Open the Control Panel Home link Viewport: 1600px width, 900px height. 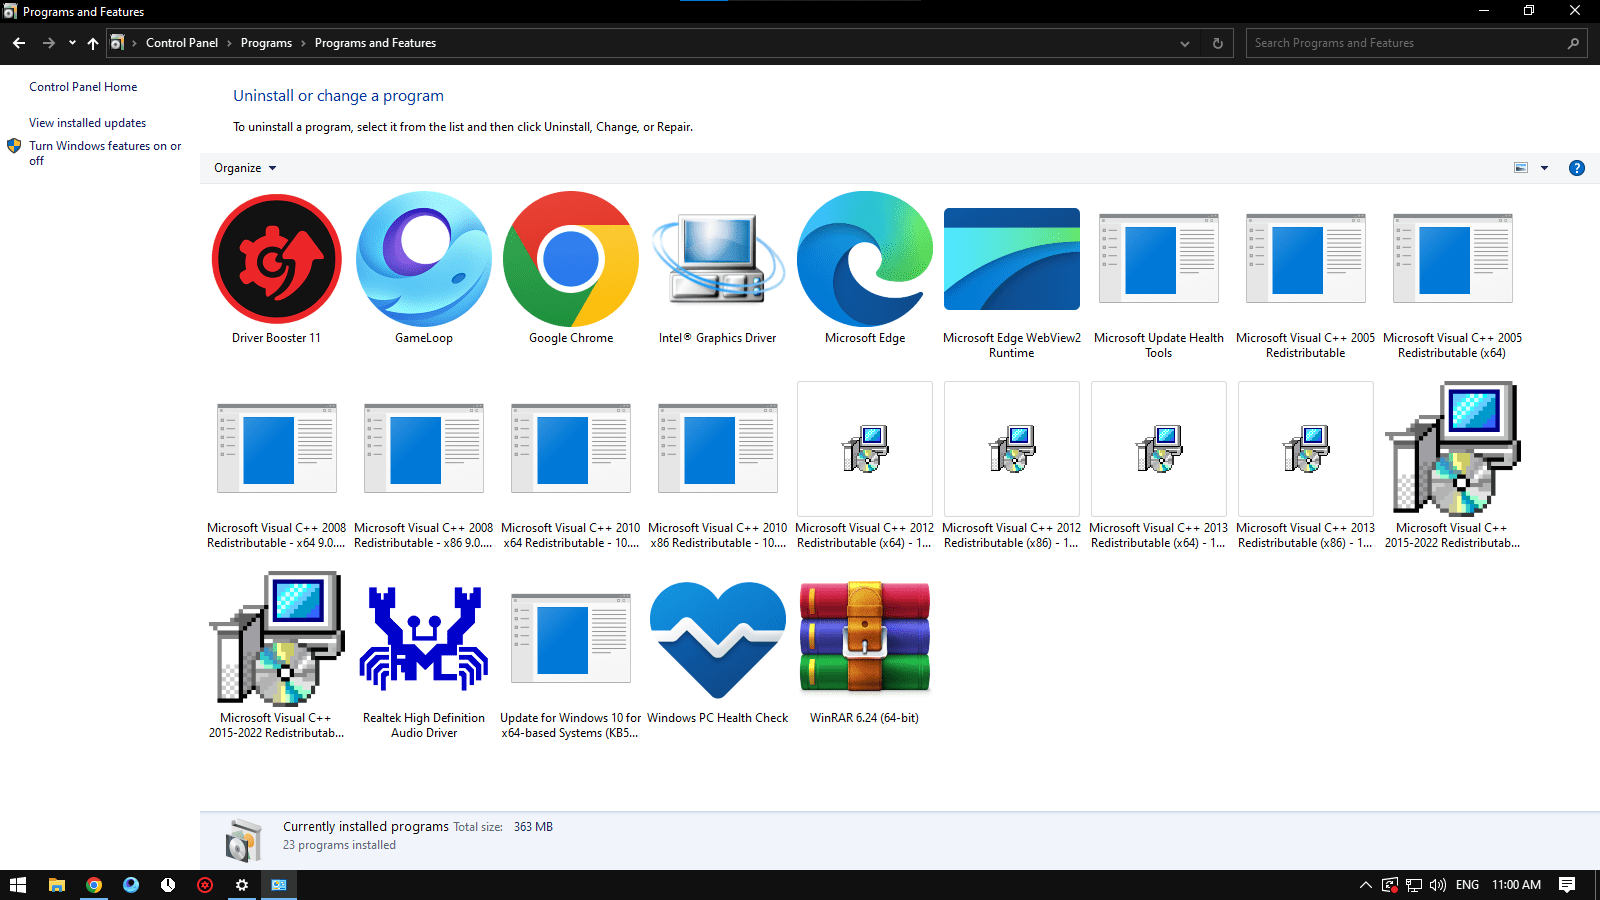83,87
